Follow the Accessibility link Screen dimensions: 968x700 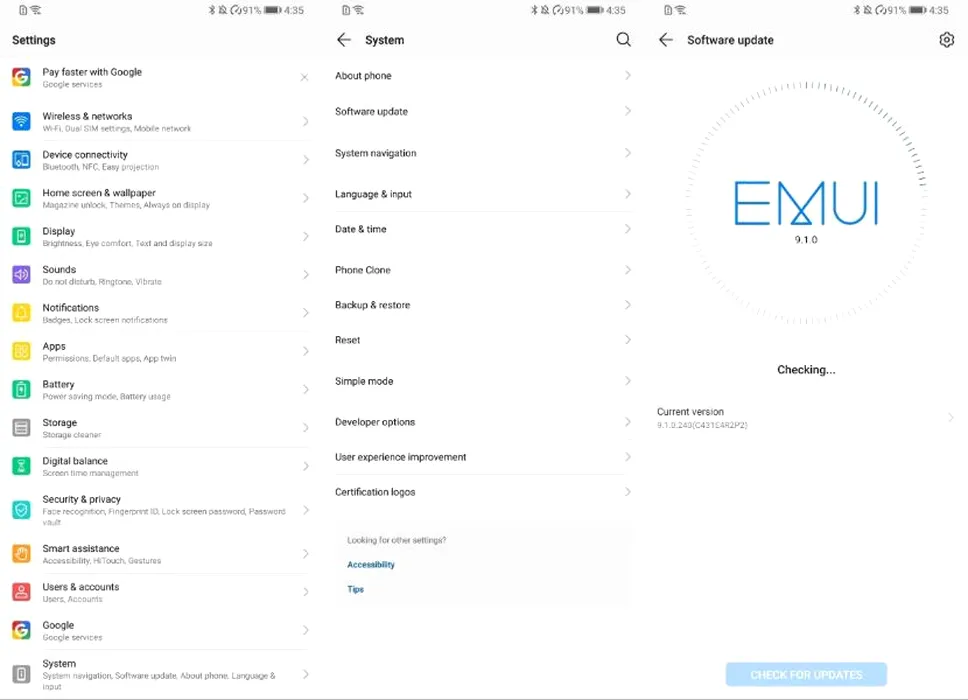[370, 564]
